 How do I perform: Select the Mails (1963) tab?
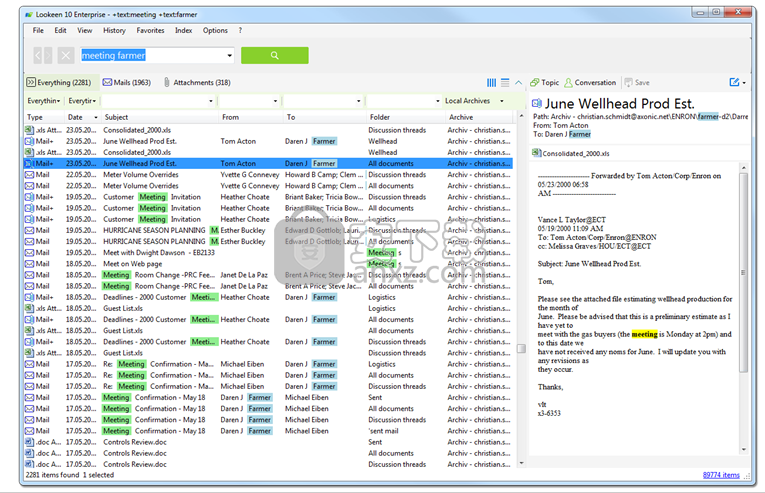(127, 82)
